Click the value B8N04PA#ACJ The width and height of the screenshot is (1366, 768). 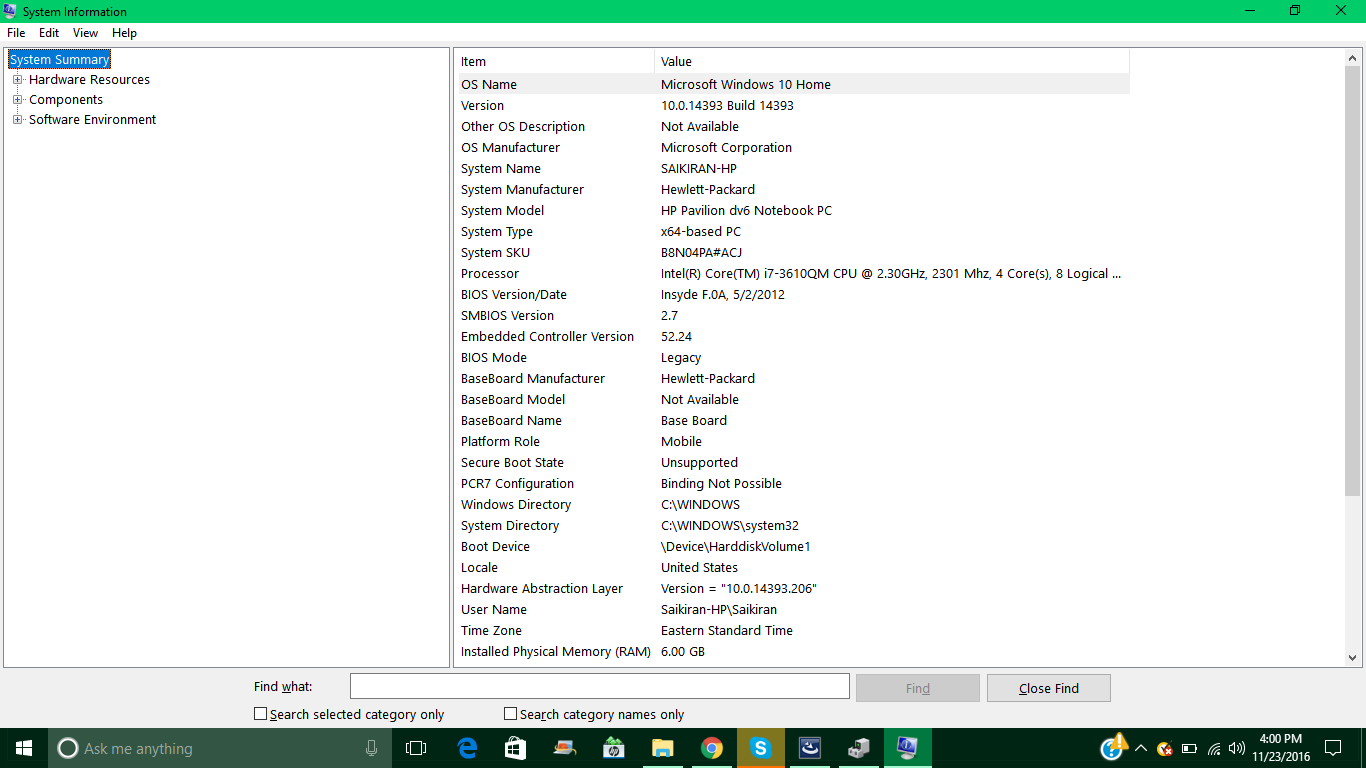tap(701, 253)
